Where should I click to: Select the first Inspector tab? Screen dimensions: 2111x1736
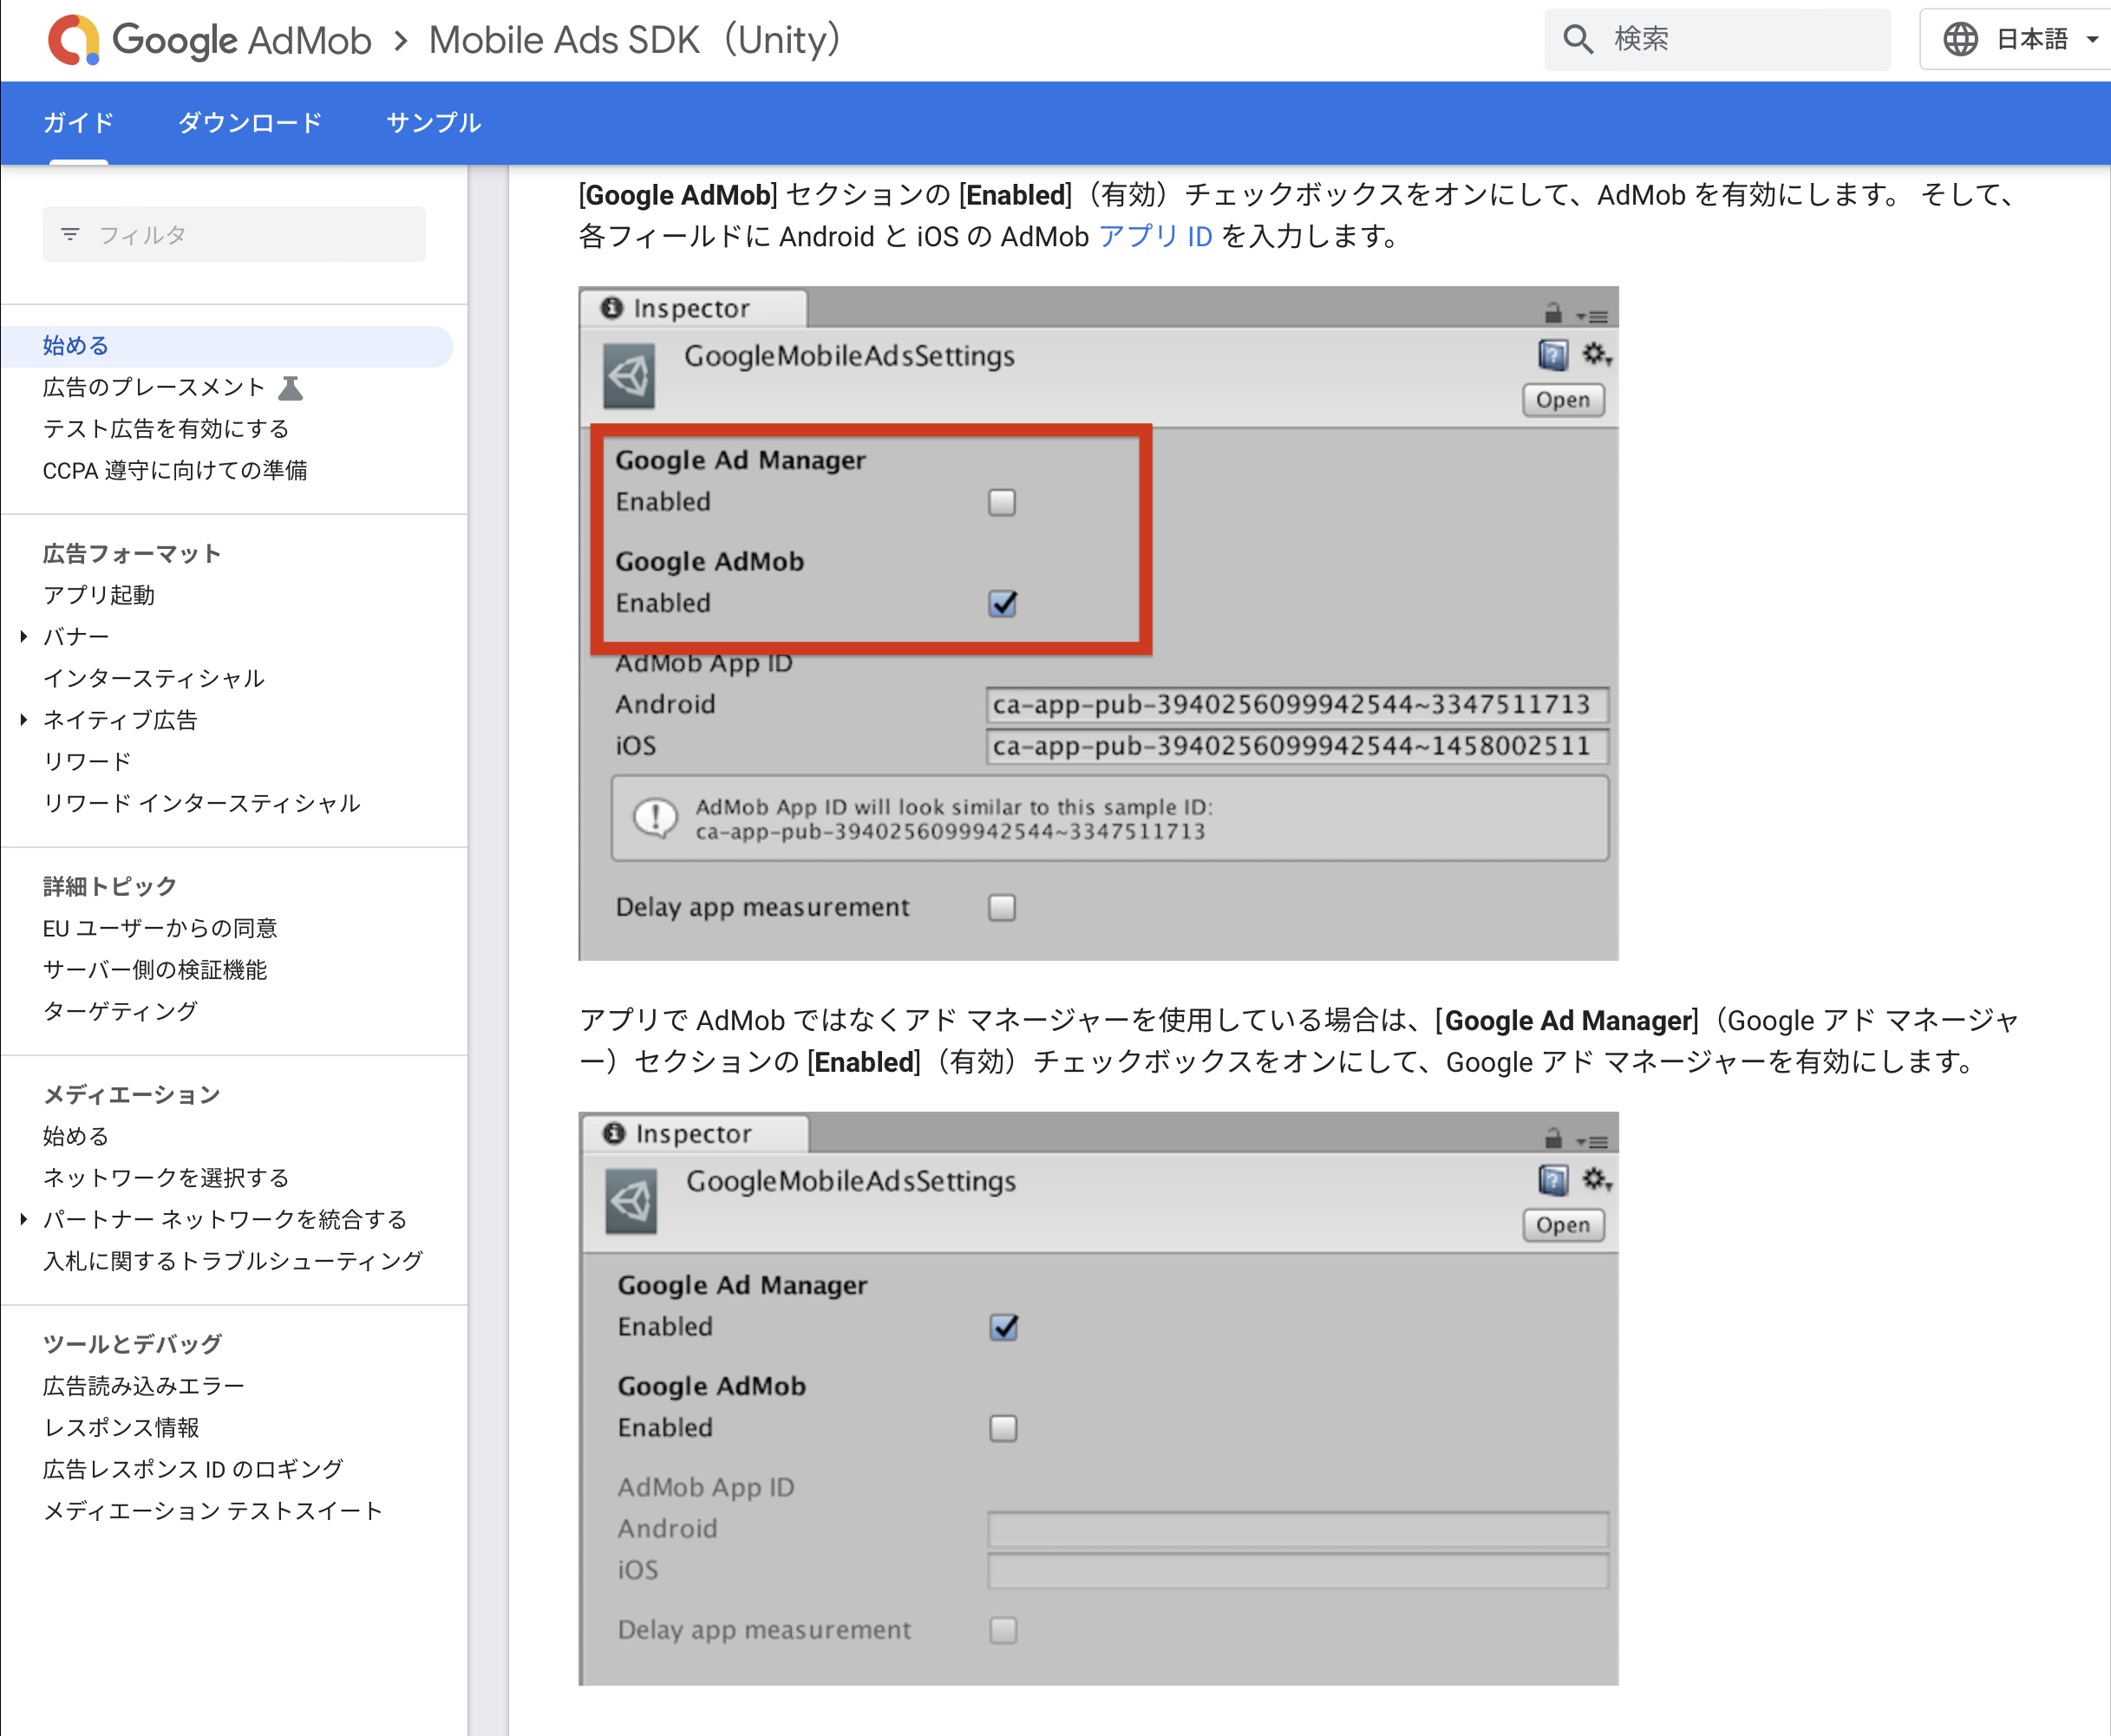693,308
